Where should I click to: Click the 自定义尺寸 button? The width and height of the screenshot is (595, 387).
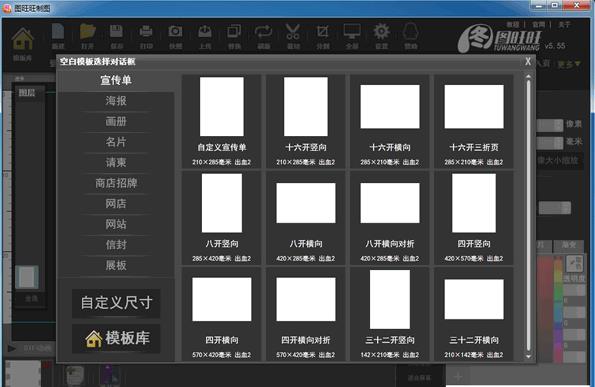(x=116, y=303)
